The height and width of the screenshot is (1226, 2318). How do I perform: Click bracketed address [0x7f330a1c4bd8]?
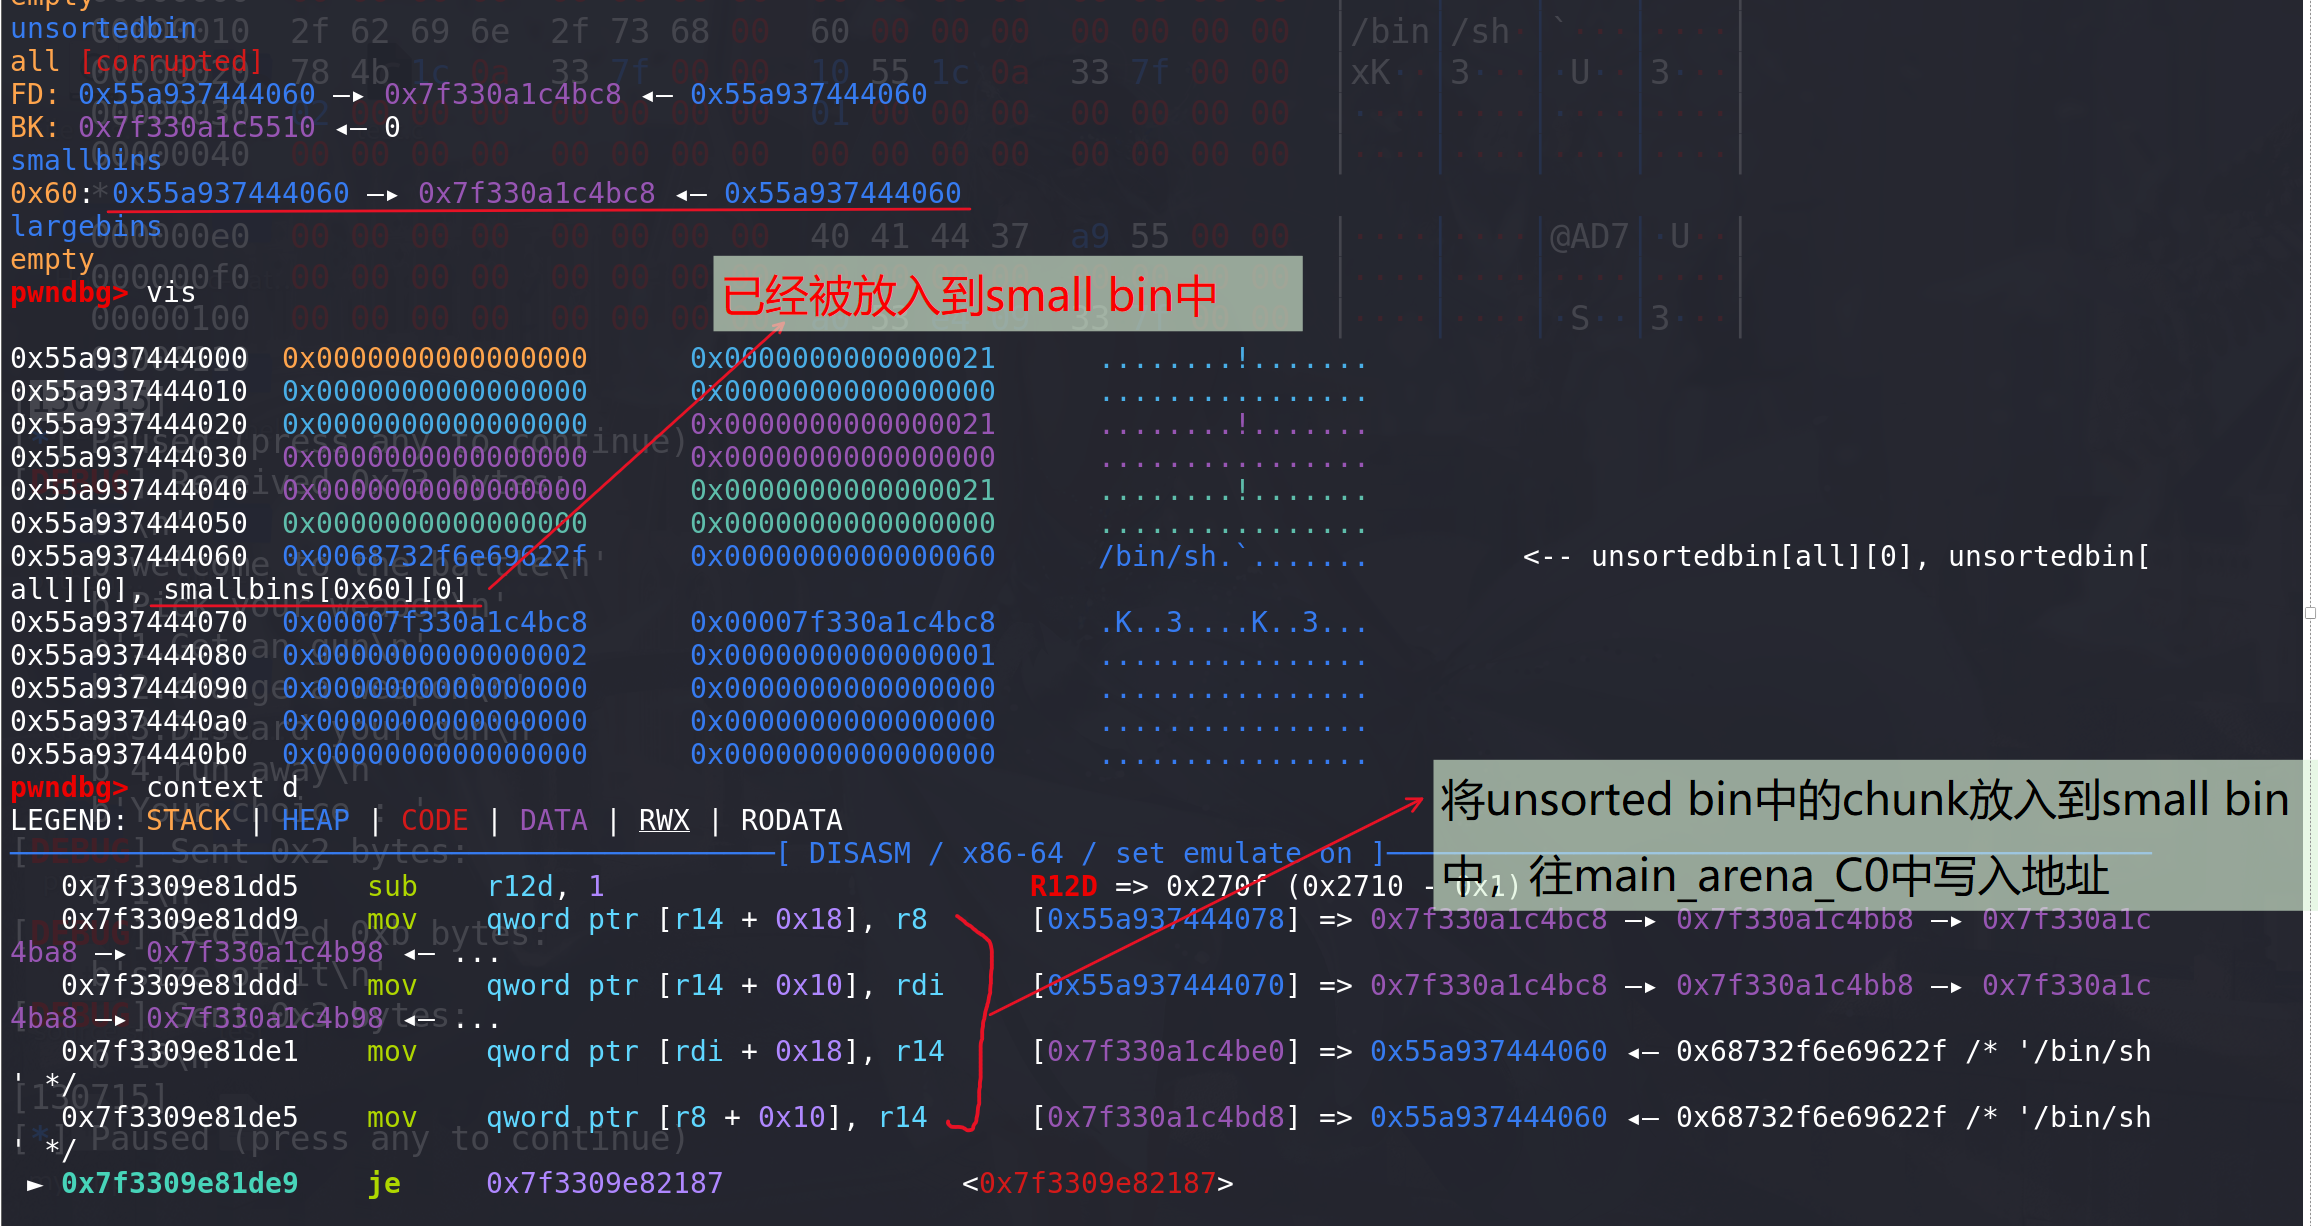(1165, 1117)
